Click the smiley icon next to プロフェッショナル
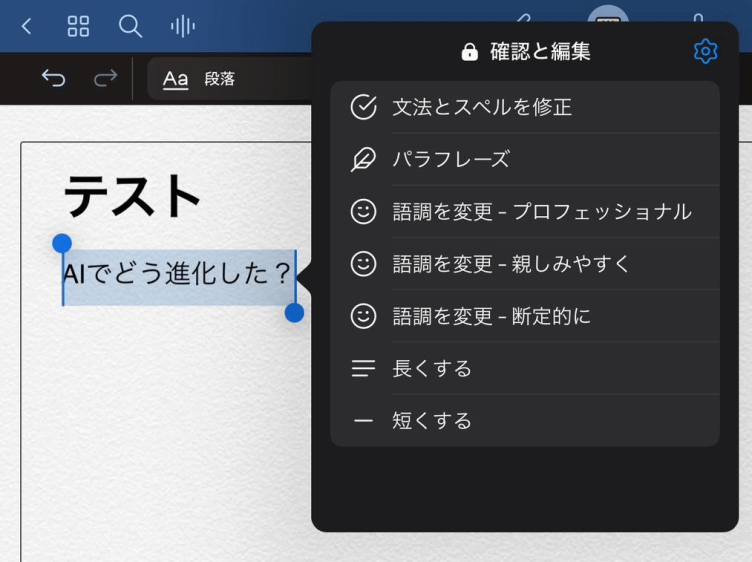This screenshot has height=562, width=752. pyautogui.click(x=364, y=211)
